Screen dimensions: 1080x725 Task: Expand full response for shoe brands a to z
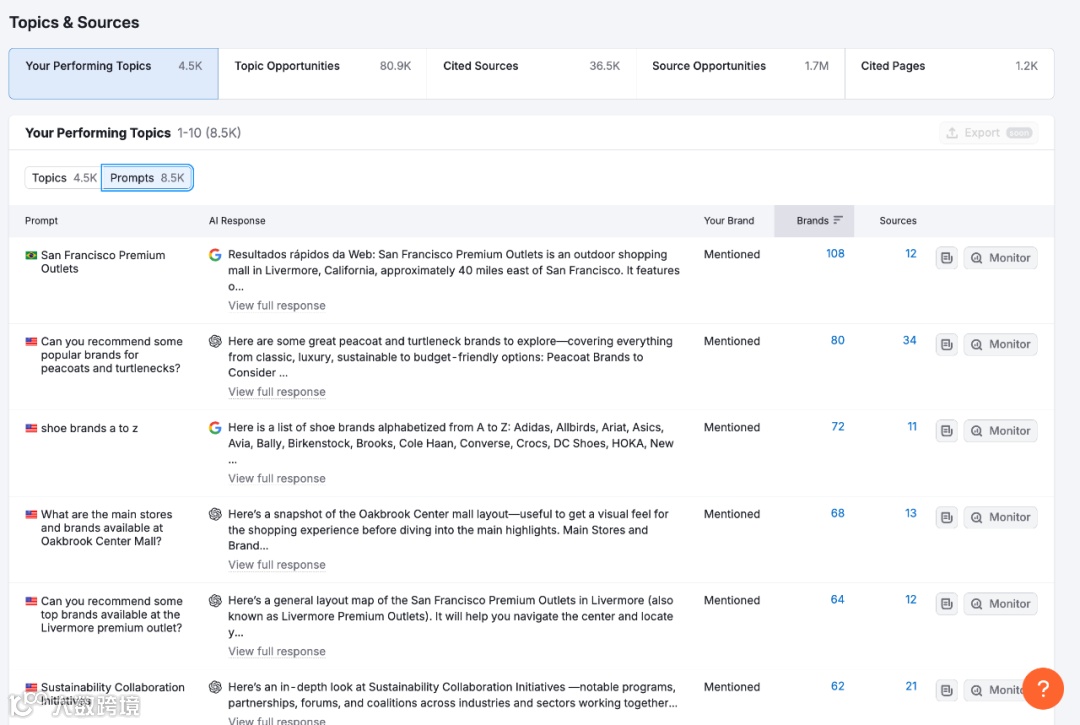point(277,479)
